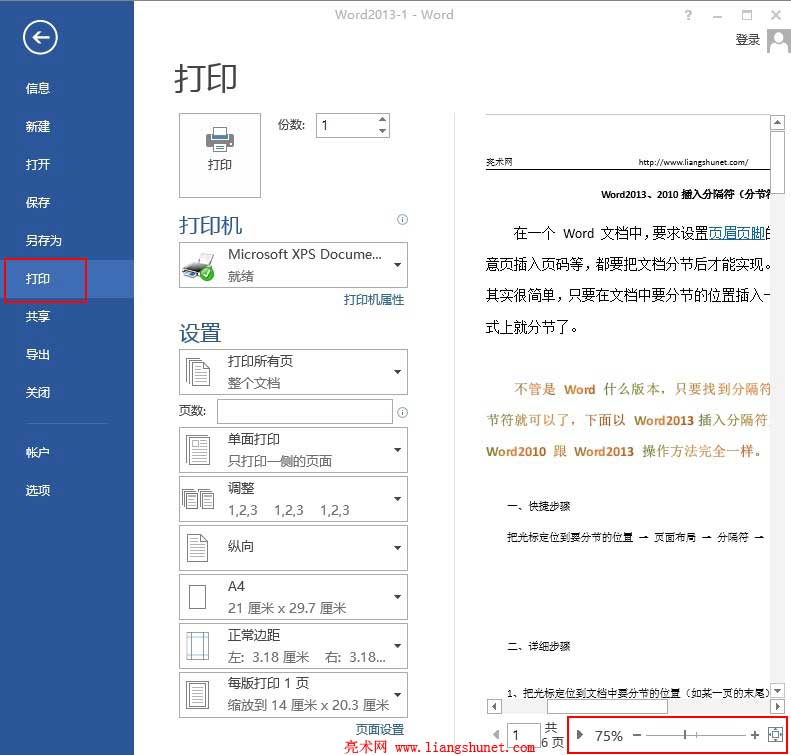This screenshot has height=755, width=791.
Task: Click the vertical preview scrollbar thumb
Action: click(777, 162)
